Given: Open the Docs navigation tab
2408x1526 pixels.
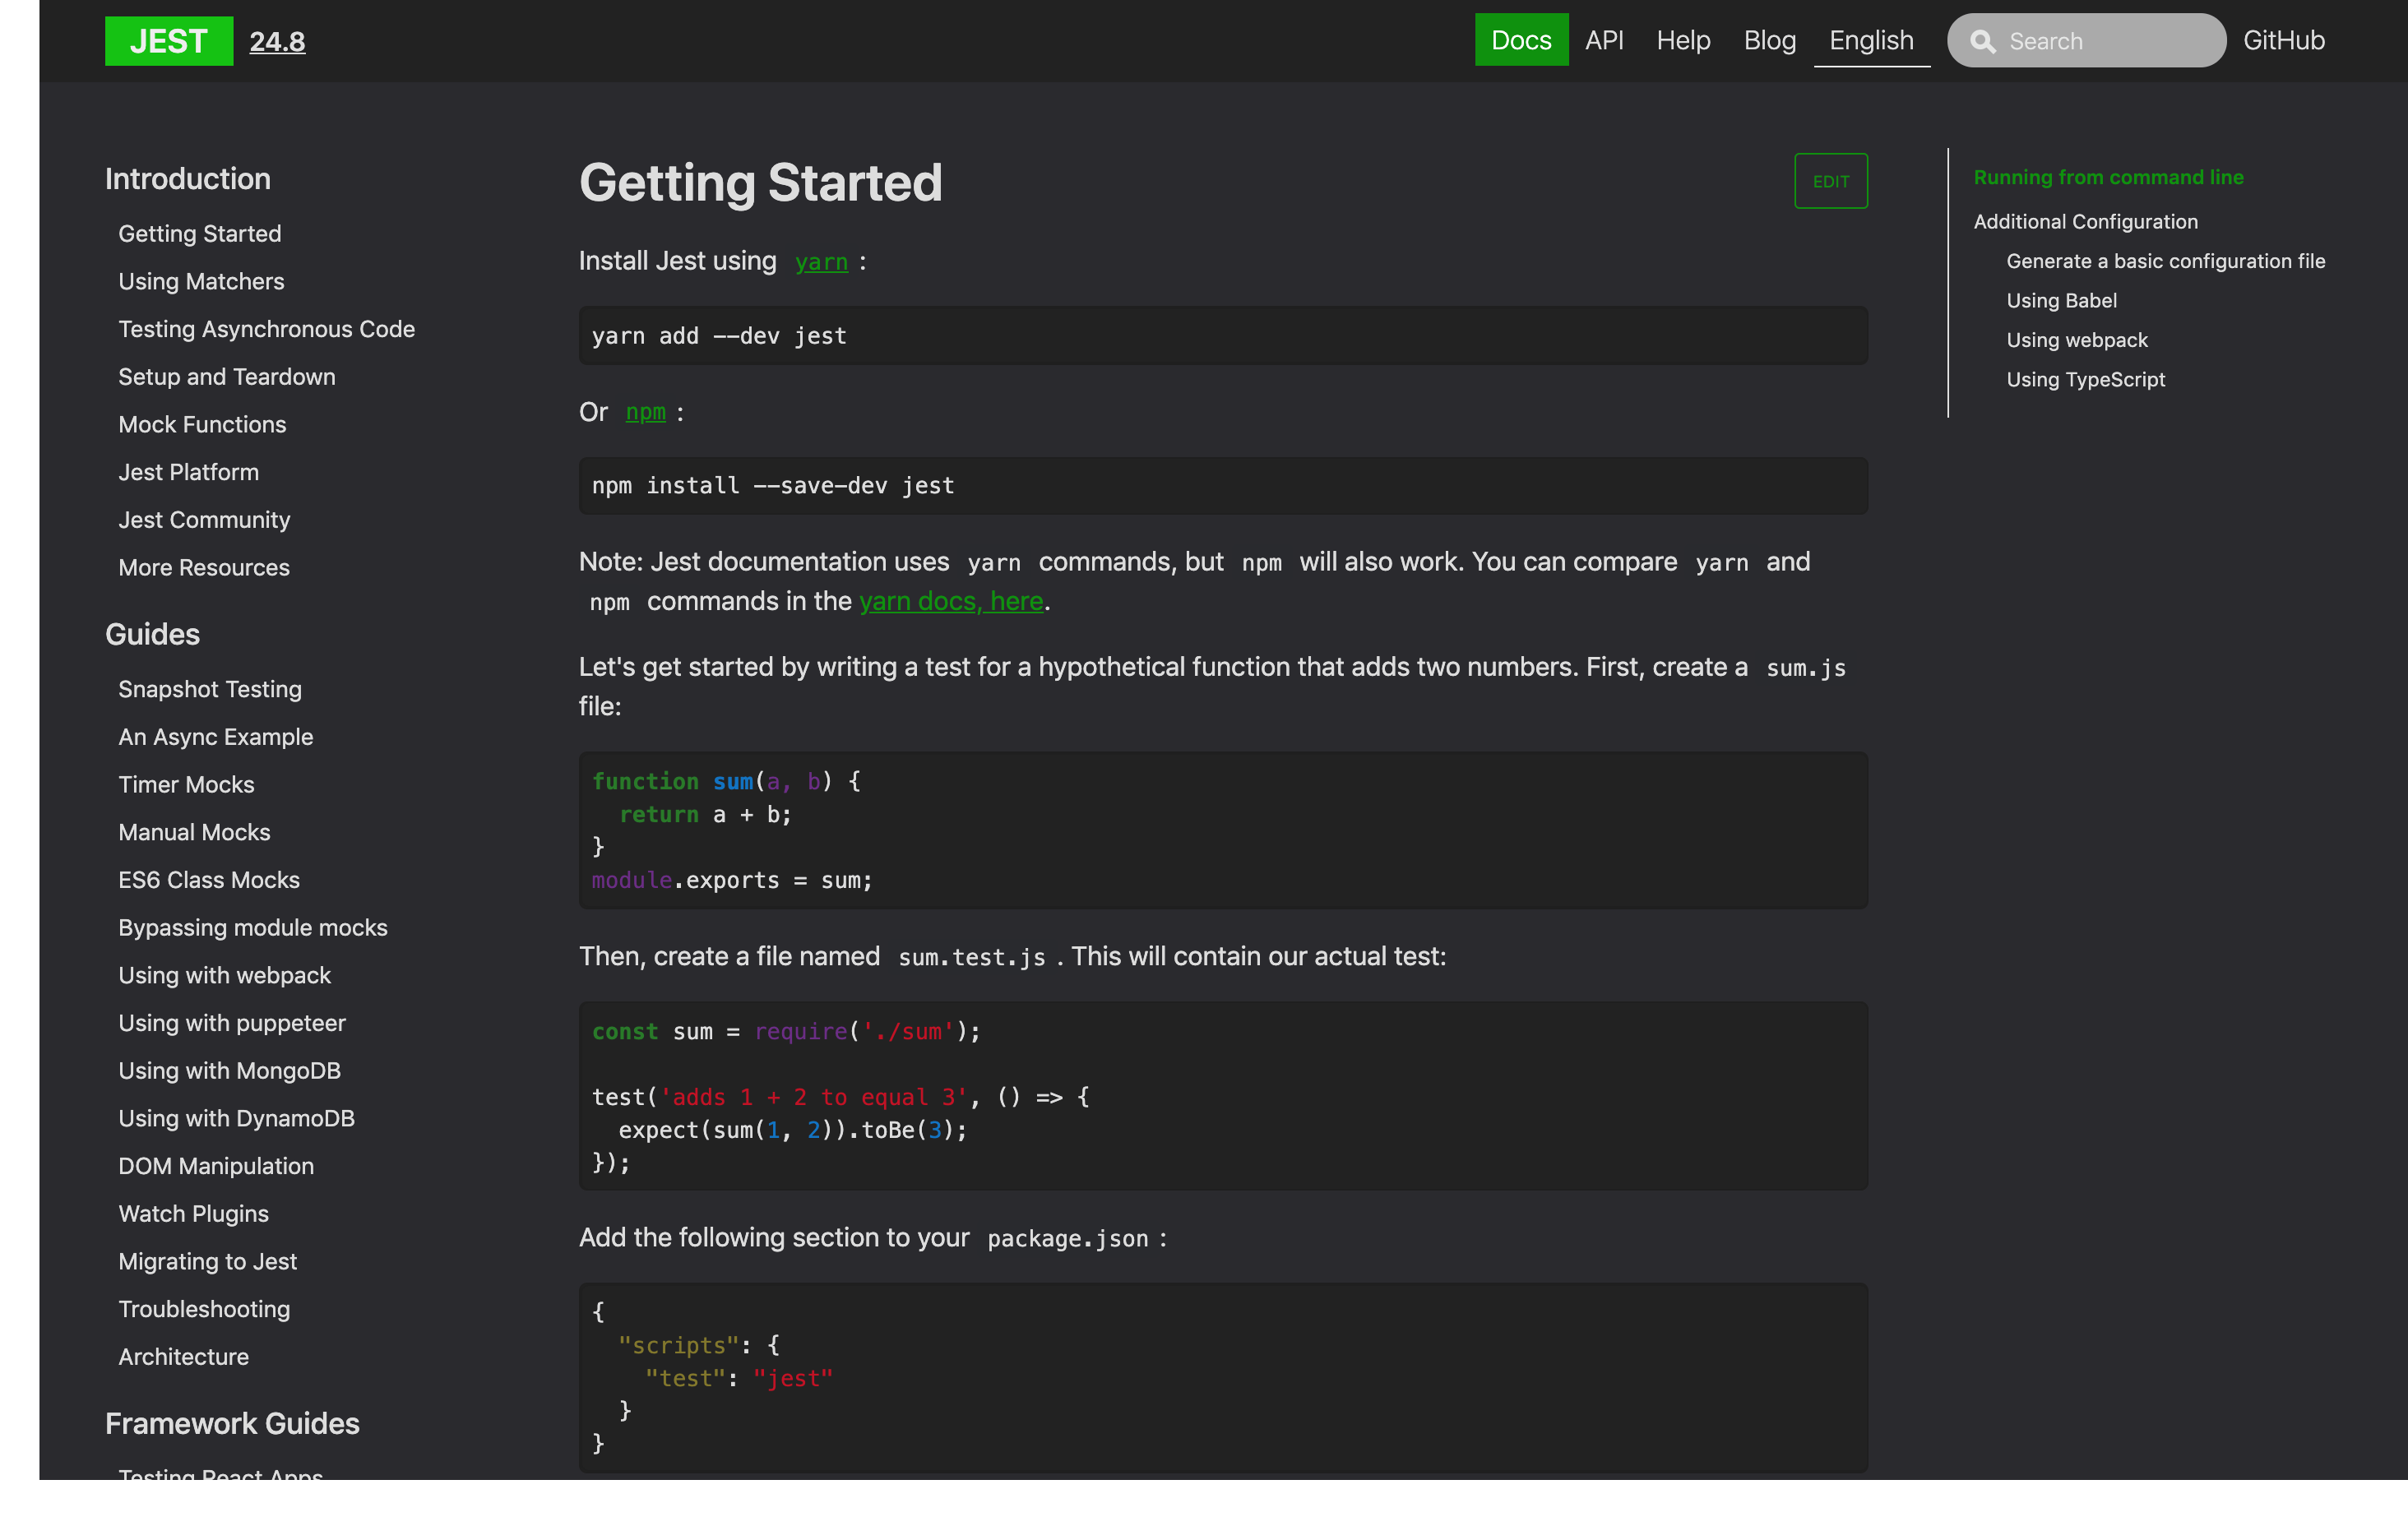Looking at the screenshot, I should point(1521,40).
